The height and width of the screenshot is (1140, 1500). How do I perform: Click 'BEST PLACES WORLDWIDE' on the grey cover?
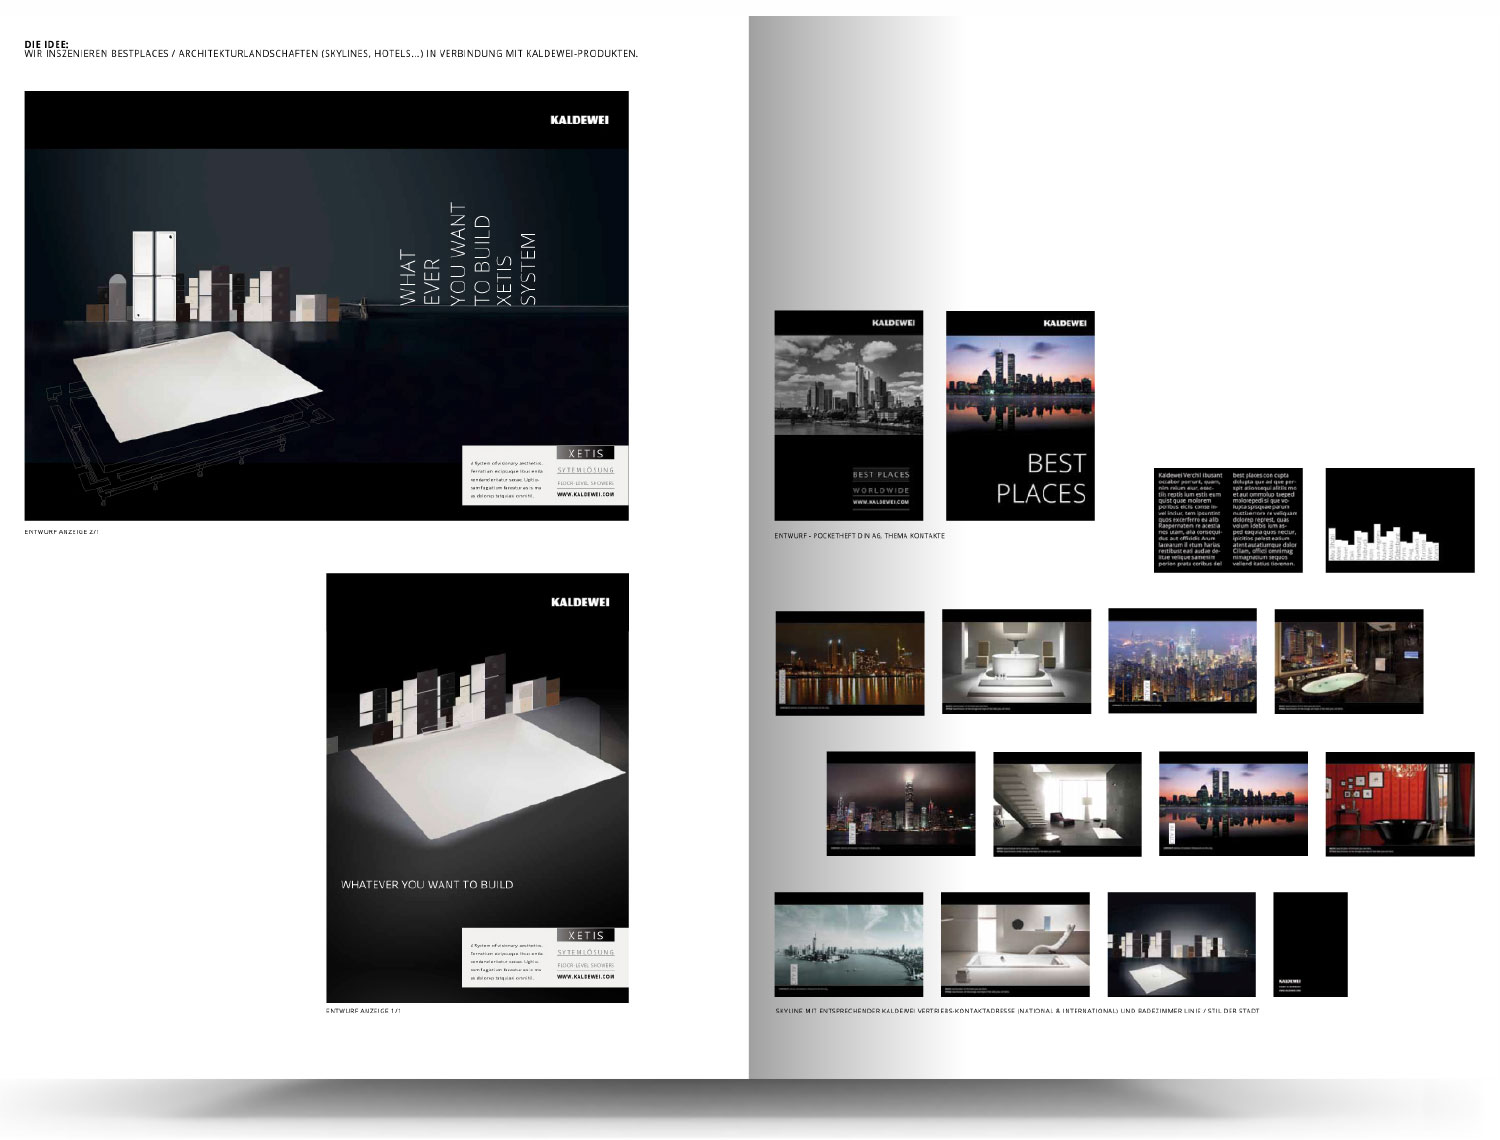pos(881,483)
